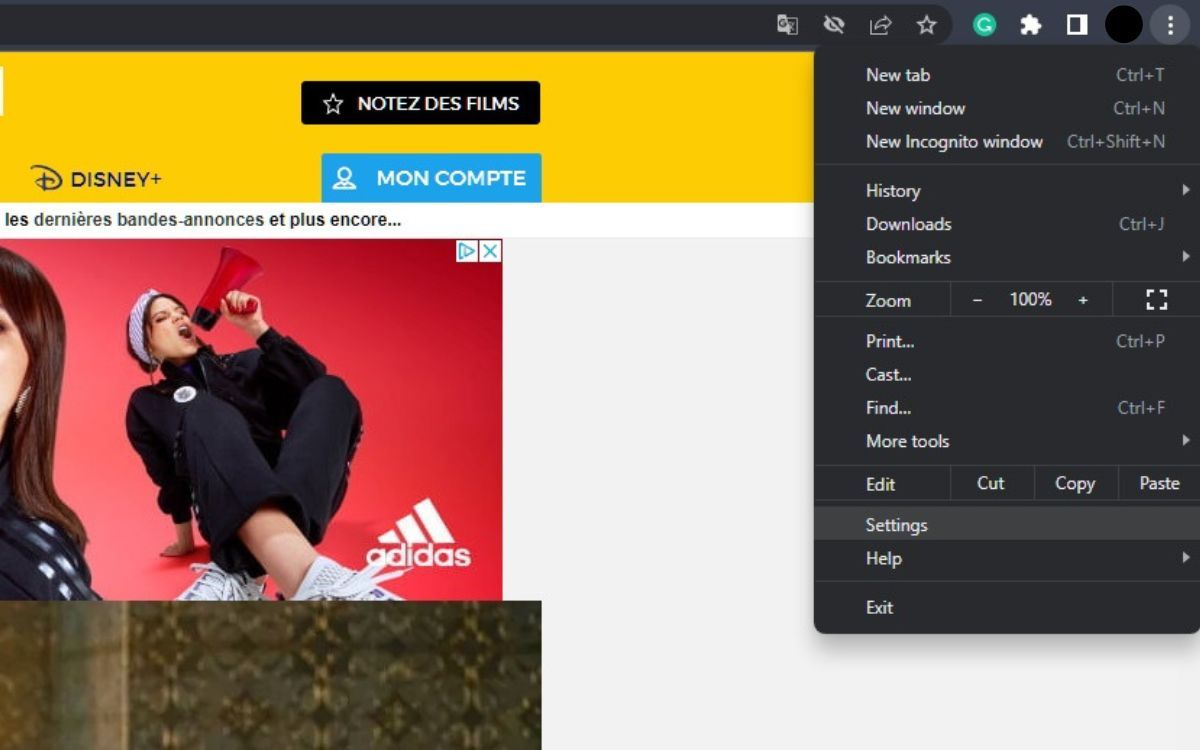Screen dimensions: 1200x750
Task: Expand the Bookmarks submenu
Action: pos(1007,257)
